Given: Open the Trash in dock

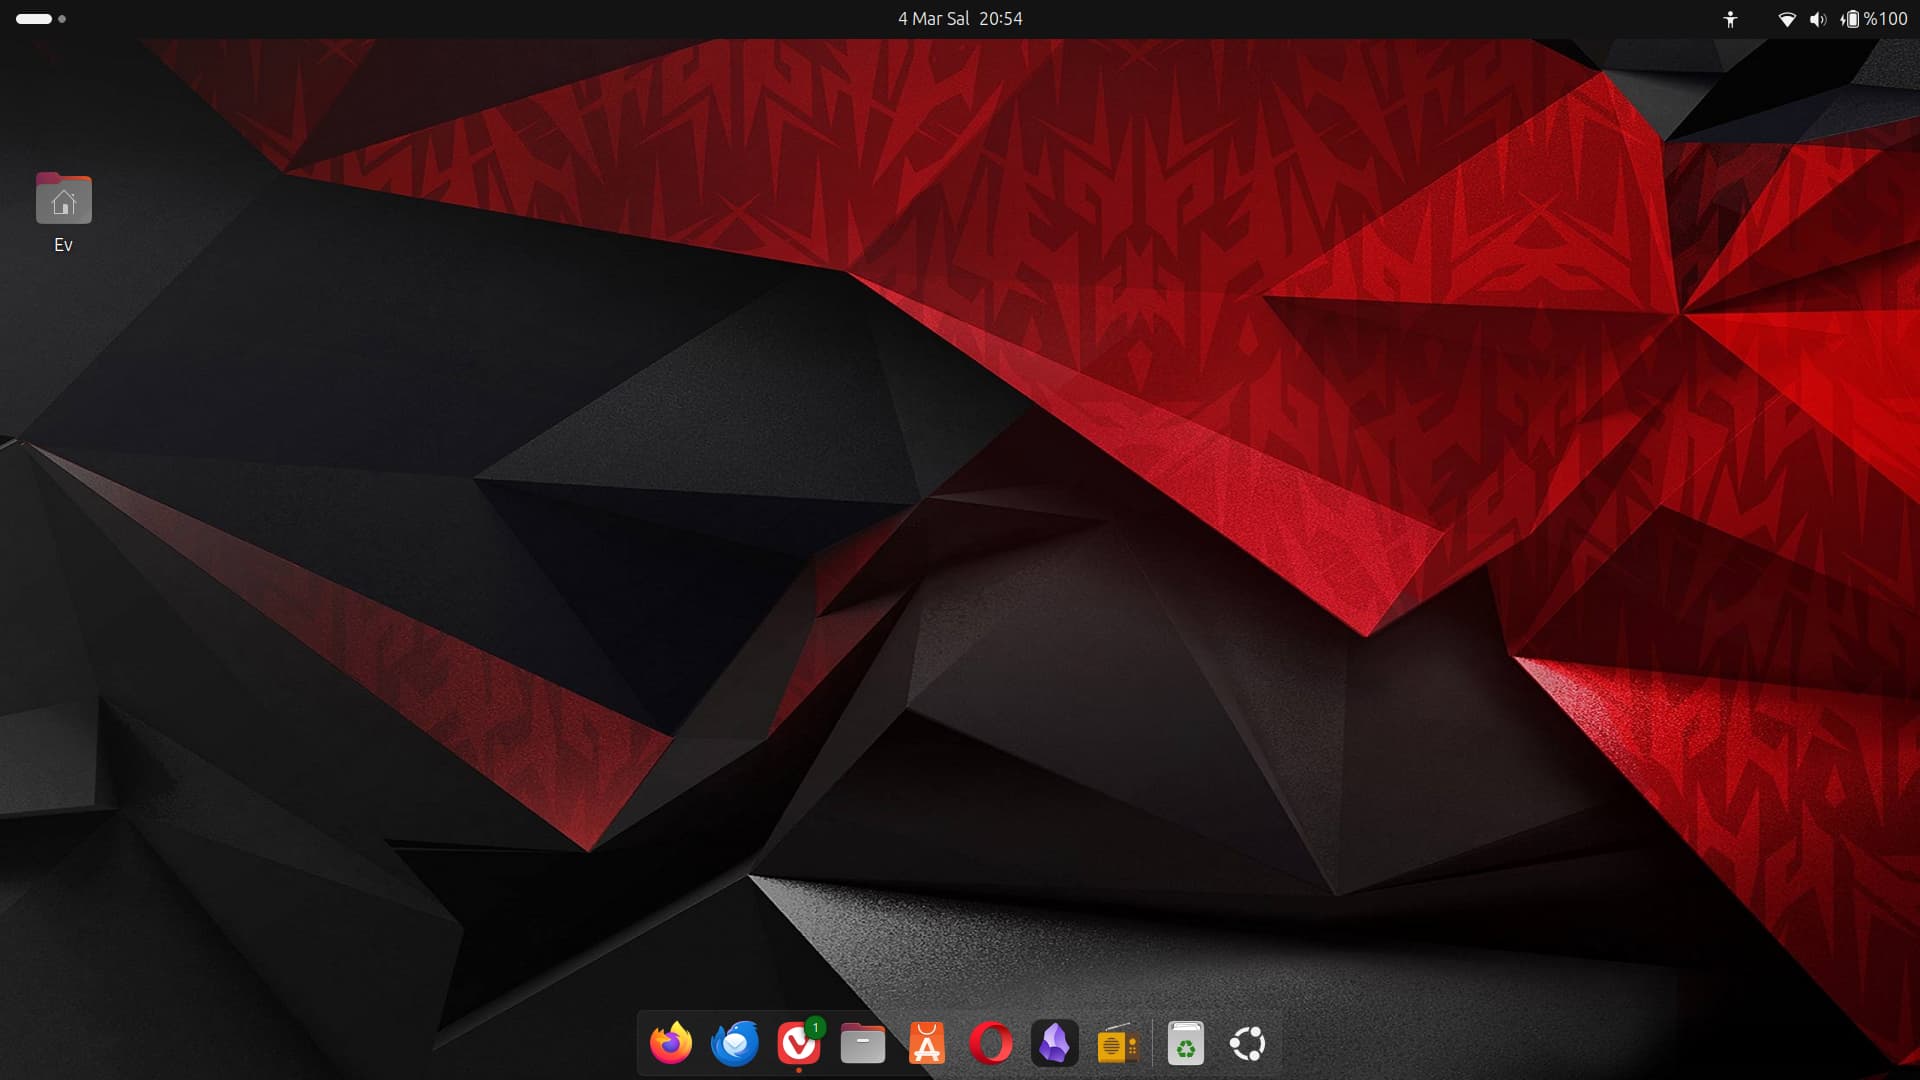Looking at the screenshot, I should [1185, 1044].
